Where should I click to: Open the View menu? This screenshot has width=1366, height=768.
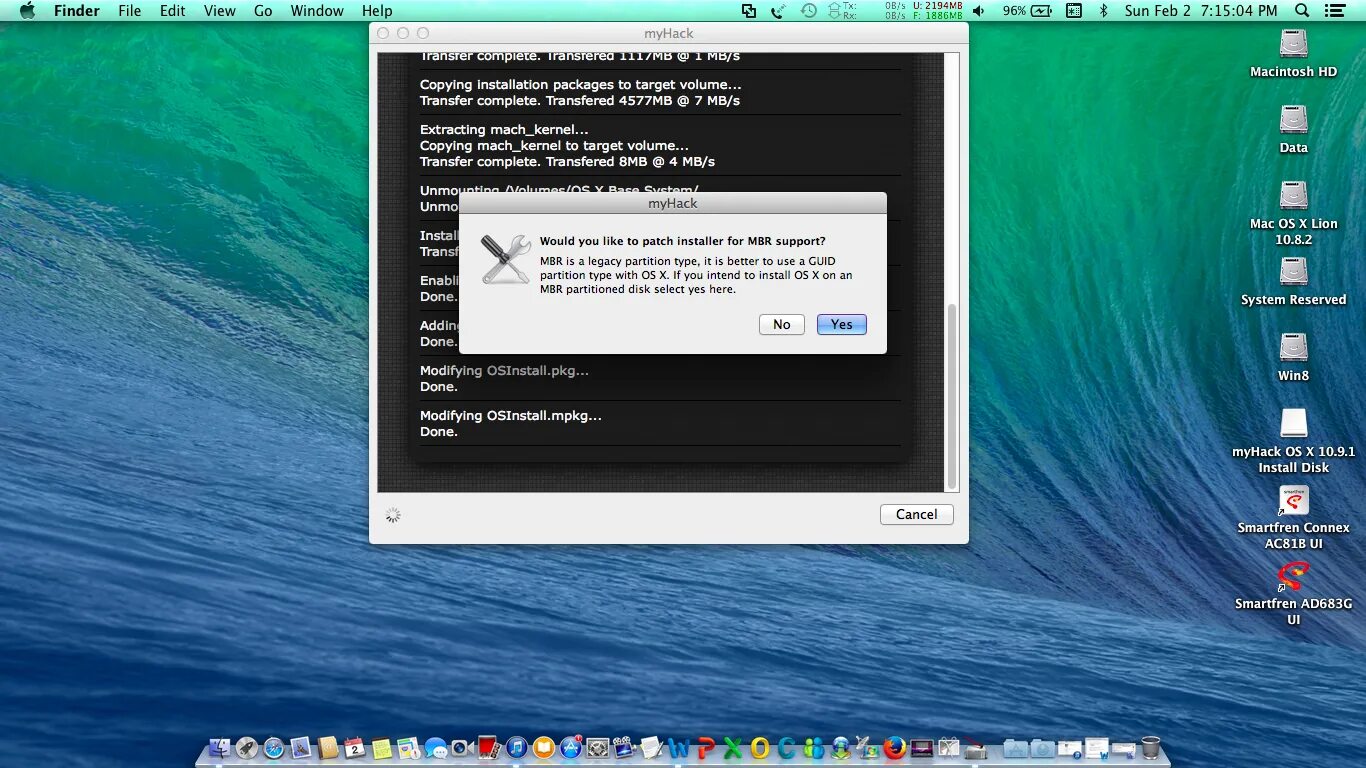pos(219,10)
